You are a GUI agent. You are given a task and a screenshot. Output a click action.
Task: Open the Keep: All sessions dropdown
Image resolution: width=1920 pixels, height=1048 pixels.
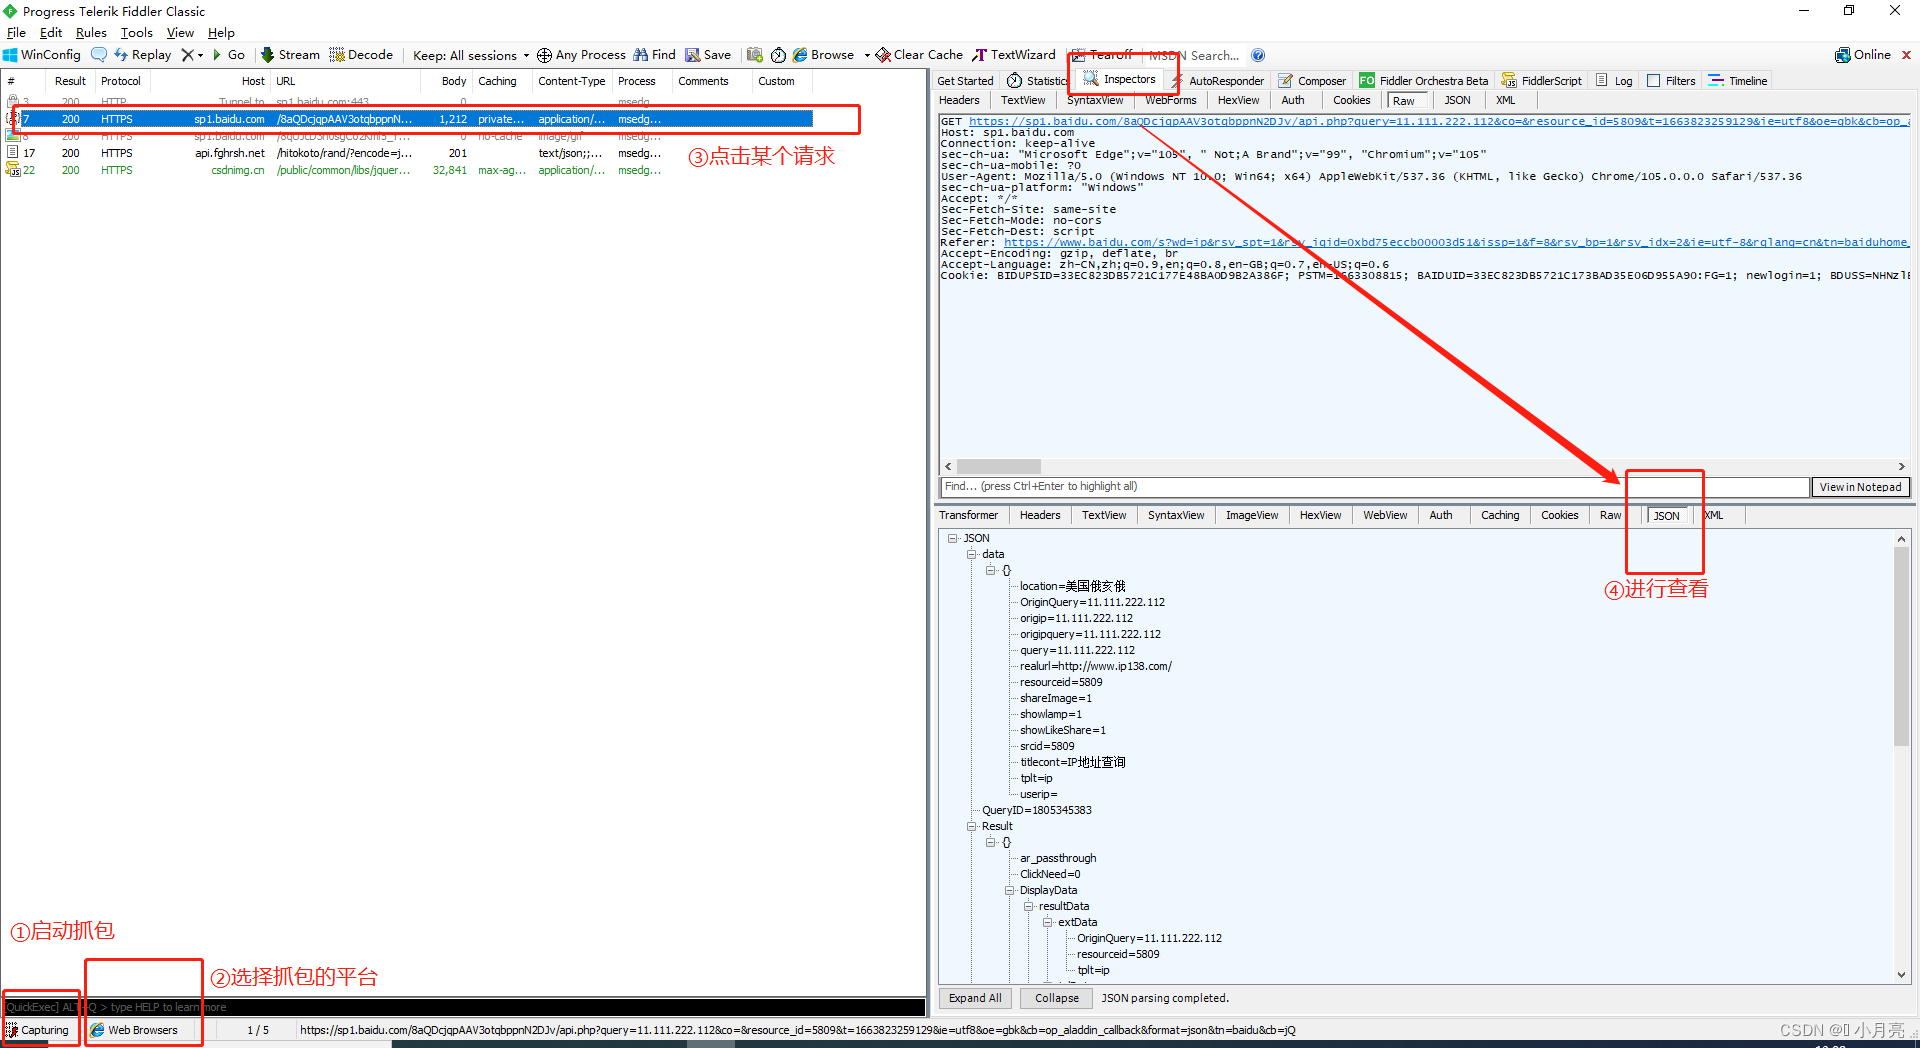(471, 56)
